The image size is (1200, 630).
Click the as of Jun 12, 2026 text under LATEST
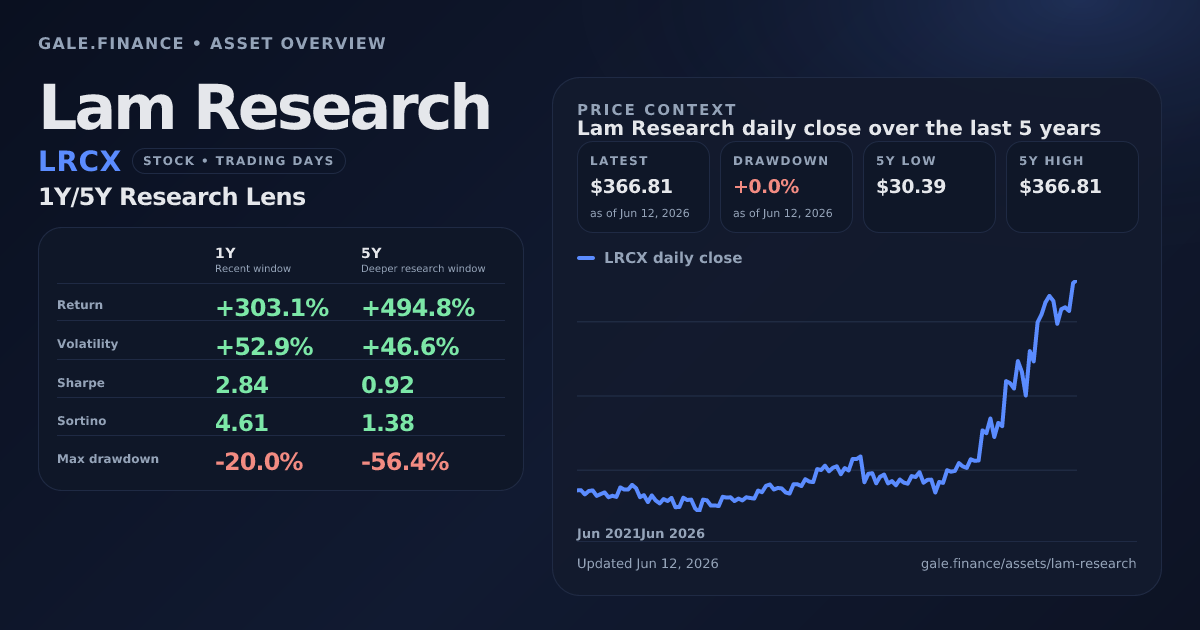point(640,213)
